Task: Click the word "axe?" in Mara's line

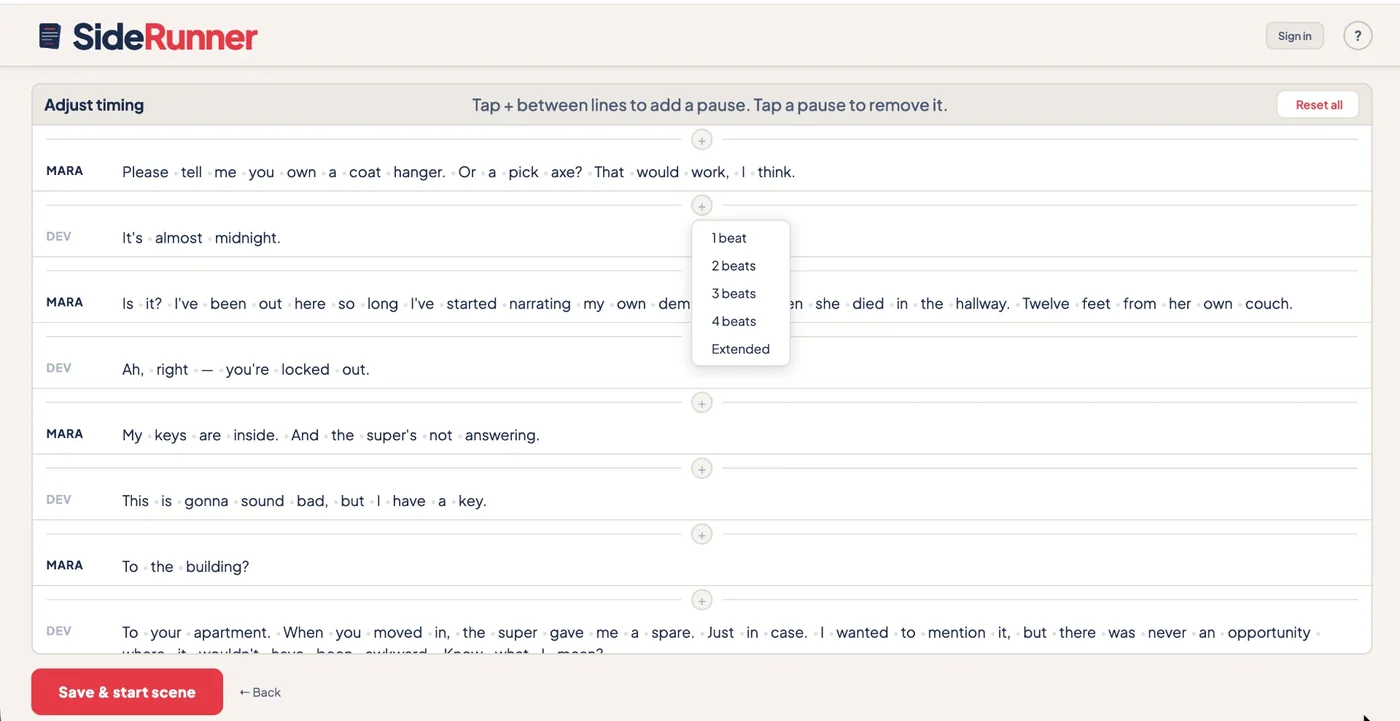Action: pyautogui.click(x=566, y=172)
